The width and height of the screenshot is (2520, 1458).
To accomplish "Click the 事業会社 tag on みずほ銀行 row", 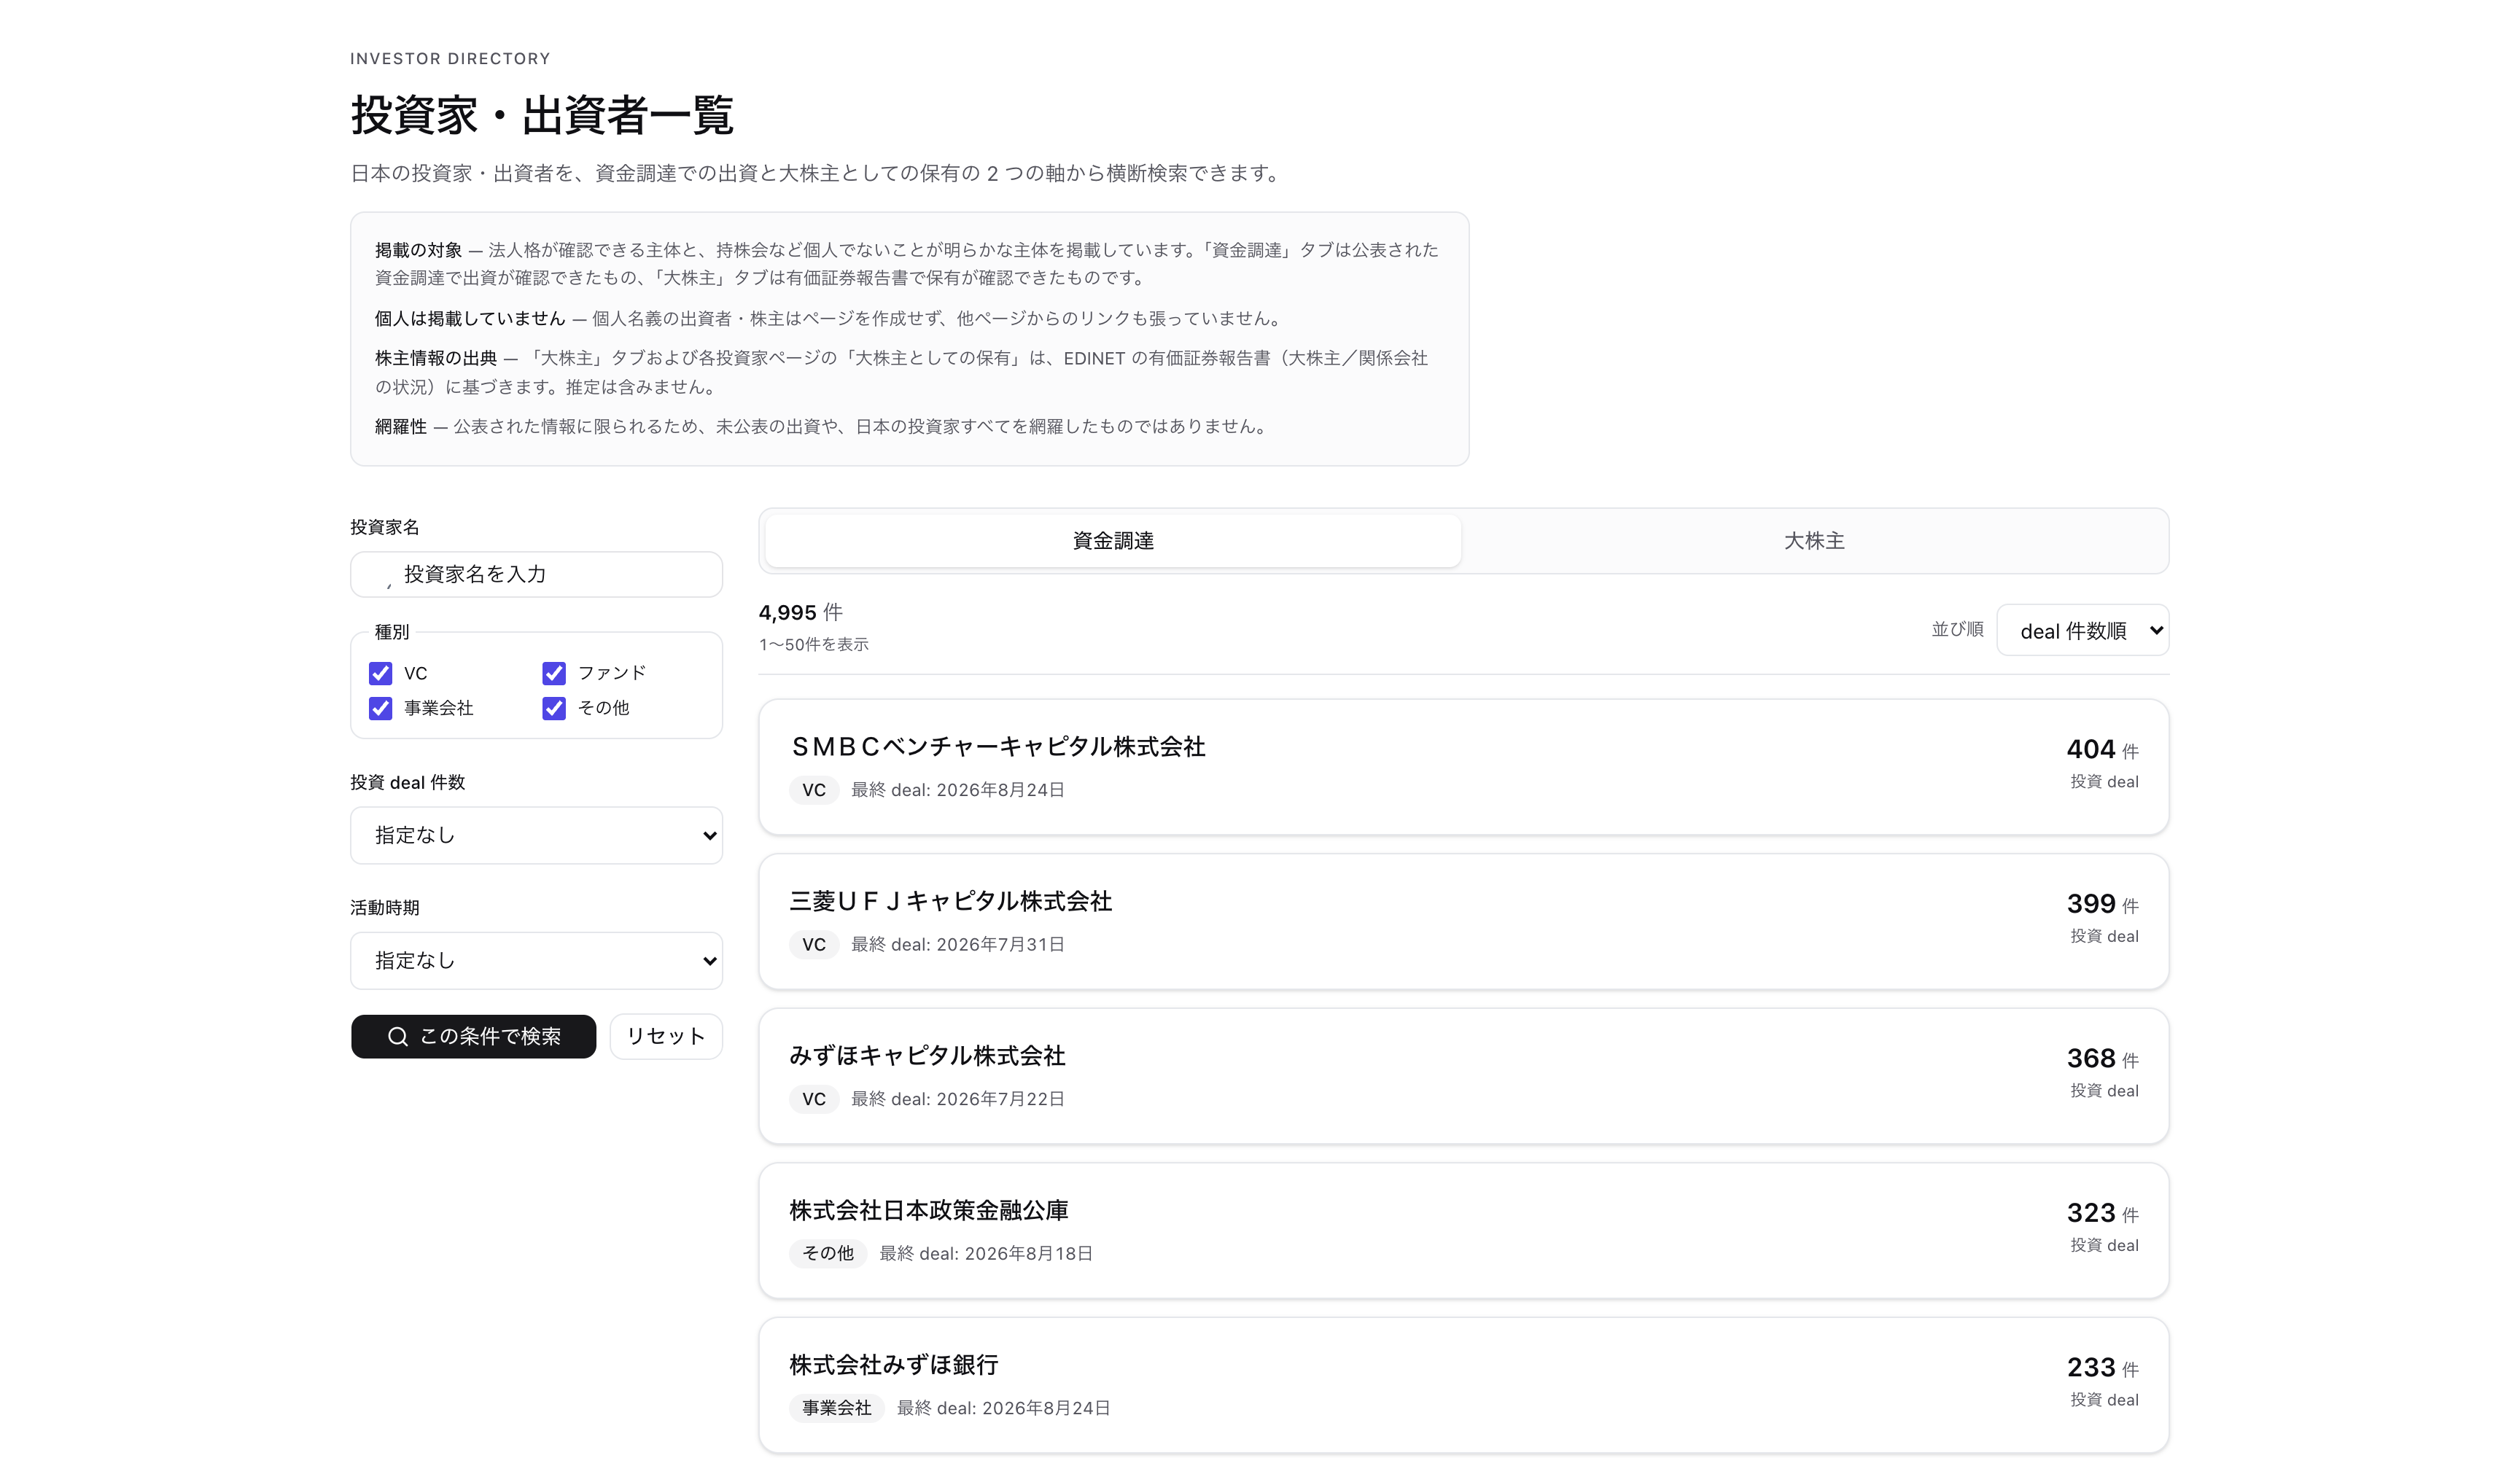I will [837, 1408].
